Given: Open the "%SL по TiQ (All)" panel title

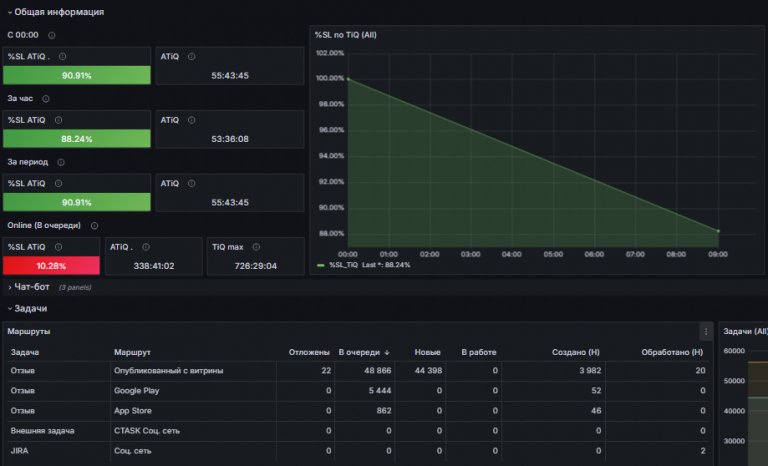Looking at the screenshot, I should [x=345, y=35].
